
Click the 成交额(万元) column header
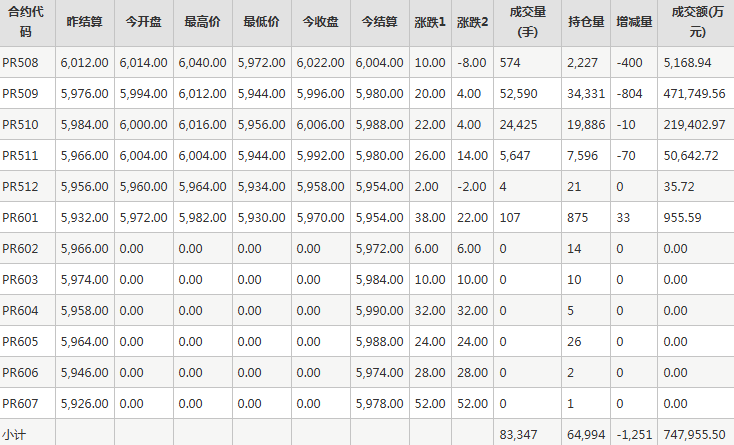coord(697,22)
